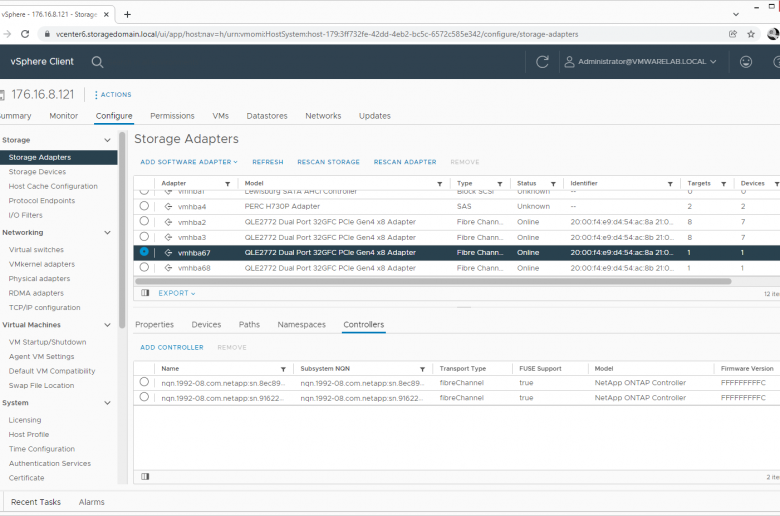Open the host Actions menu
780x516 pixels.
point(113,95)
